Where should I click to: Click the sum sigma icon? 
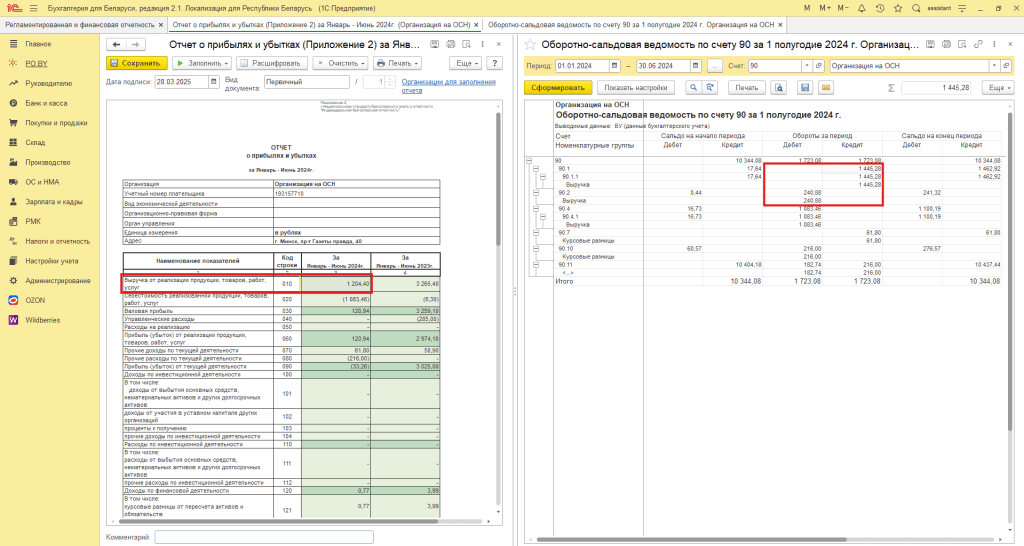click(x=891, y=88)
